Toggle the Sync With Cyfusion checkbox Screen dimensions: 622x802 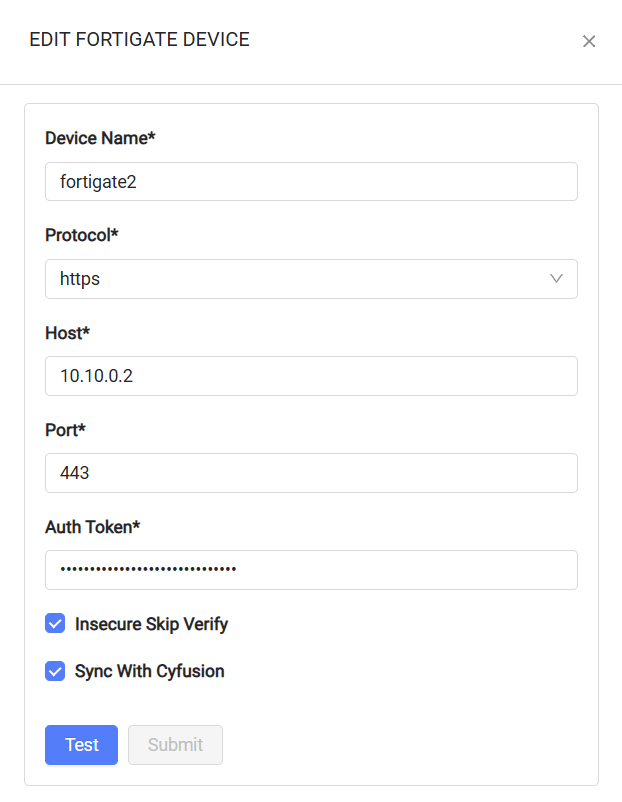[x=55, y=671]
